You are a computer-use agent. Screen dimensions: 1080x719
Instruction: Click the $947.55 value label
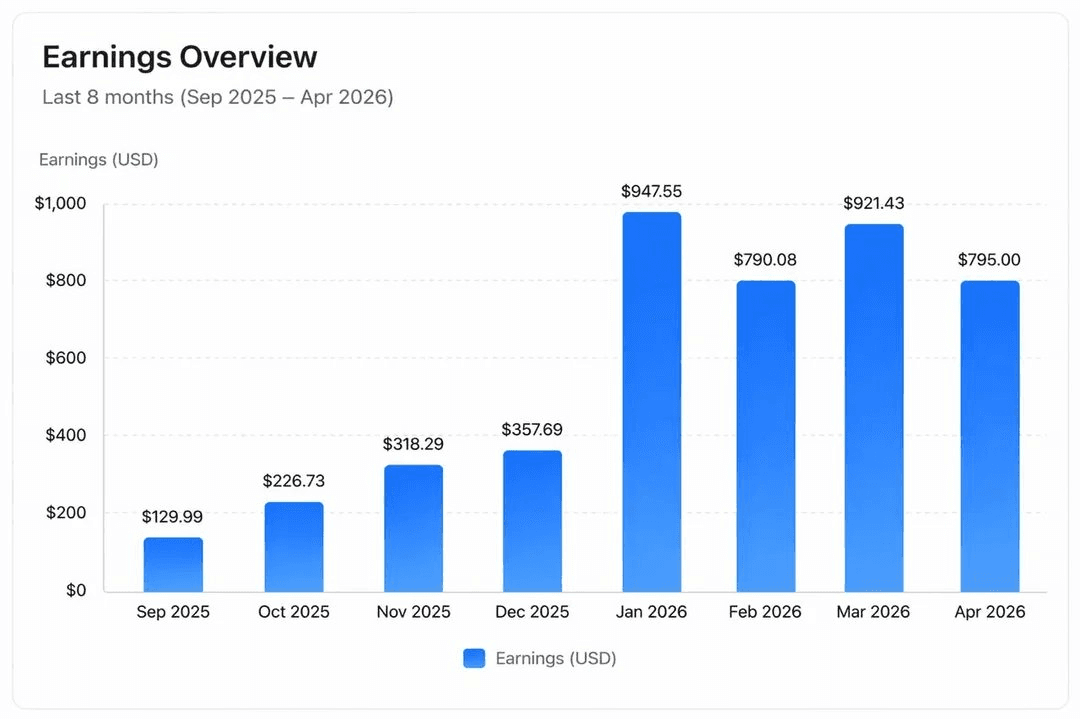click(x=651, y=191)
